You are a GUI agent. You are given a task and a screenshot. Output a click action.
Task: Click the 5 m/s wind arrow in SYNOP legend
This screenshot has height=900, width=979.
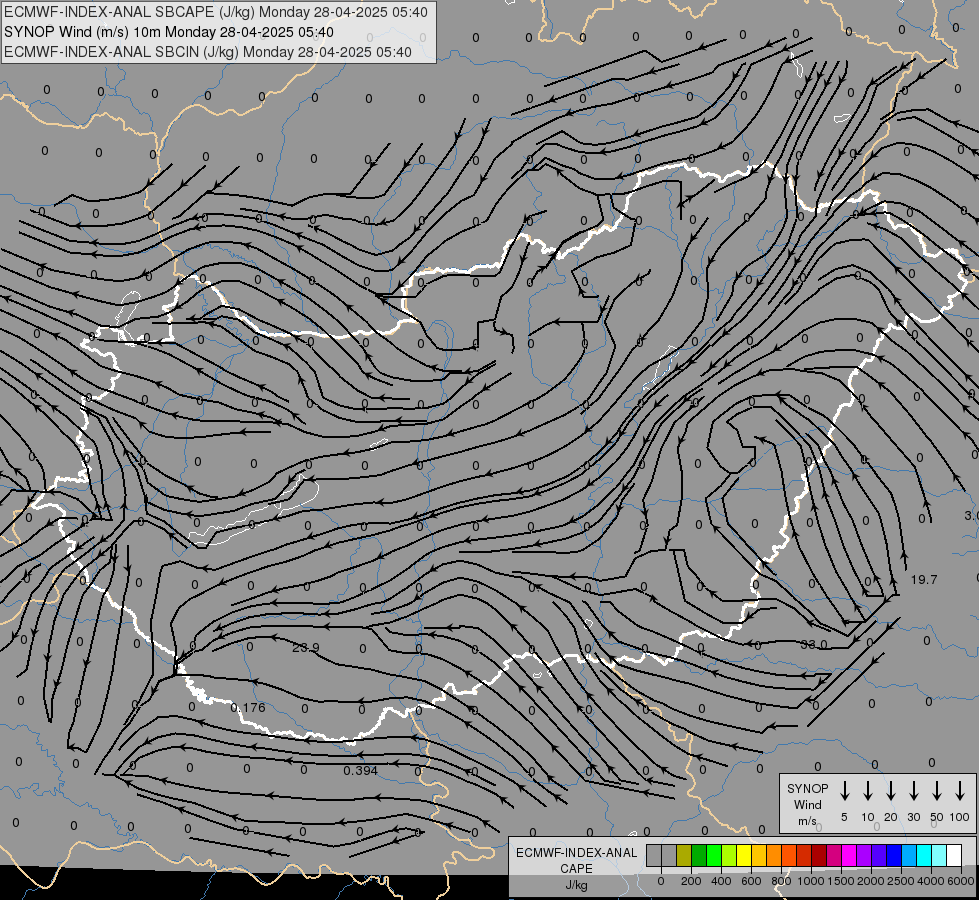844,790
